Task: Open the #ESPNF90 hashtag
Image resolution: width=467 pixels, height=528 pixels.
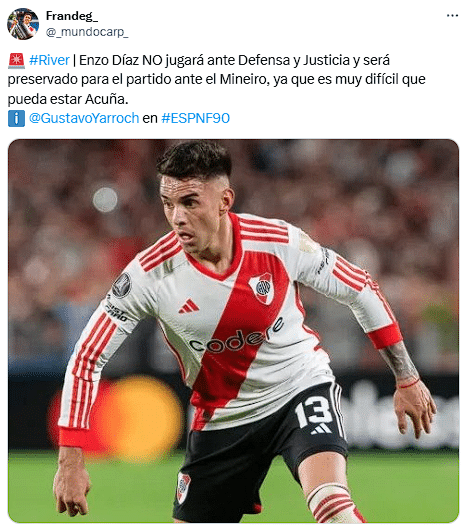Action: [x=195, y=118]
